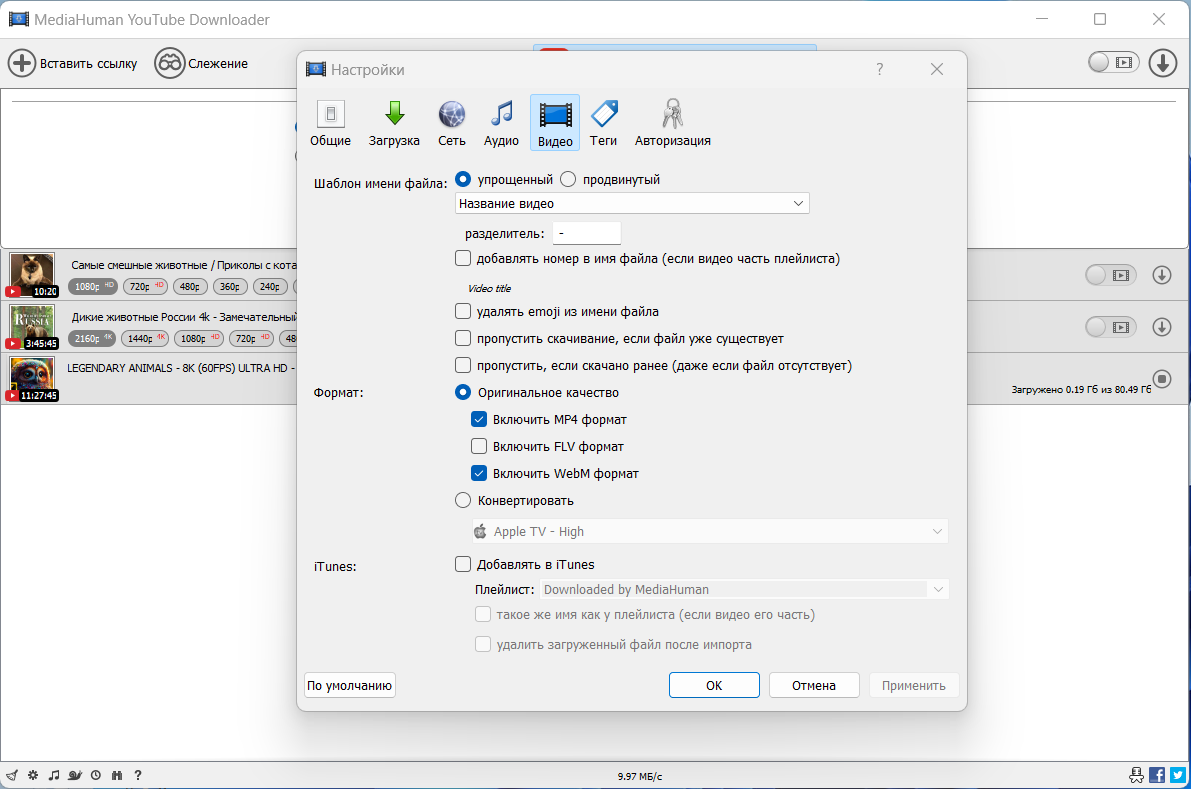Open Facebook icon in status bar
Viewport: 1191px width, 789px height.
pos(1157,775)
